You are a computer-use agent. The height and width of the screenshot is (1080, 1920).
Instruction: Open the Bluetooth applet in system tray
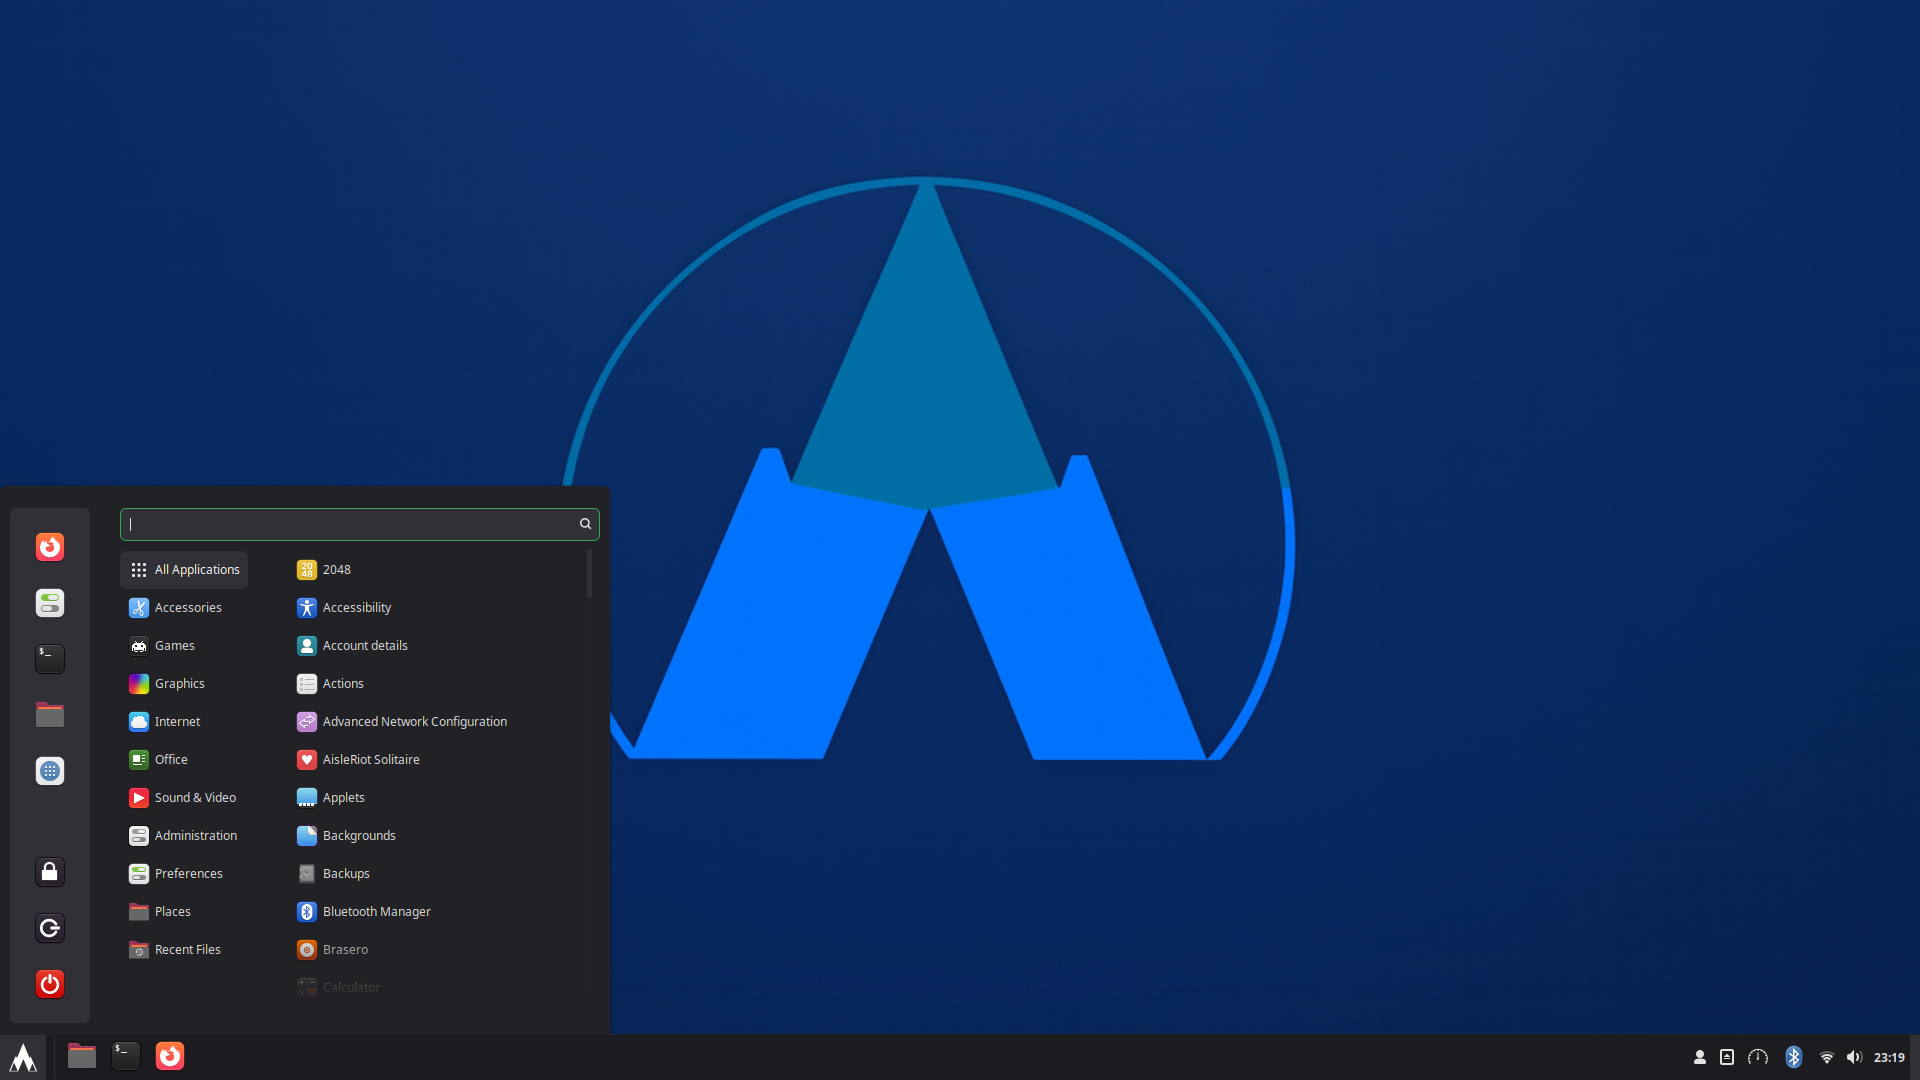(1793, 1057)
